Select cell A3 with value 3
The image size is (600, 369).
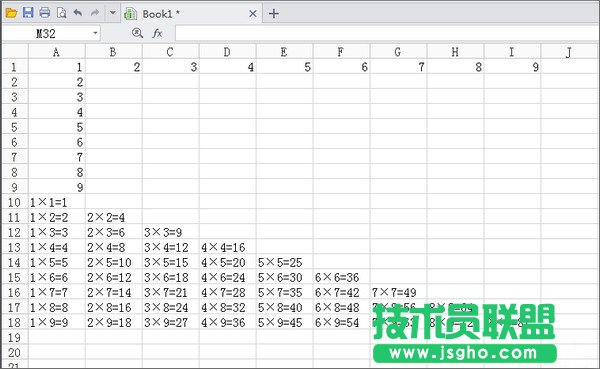click(x=57, y=97)
